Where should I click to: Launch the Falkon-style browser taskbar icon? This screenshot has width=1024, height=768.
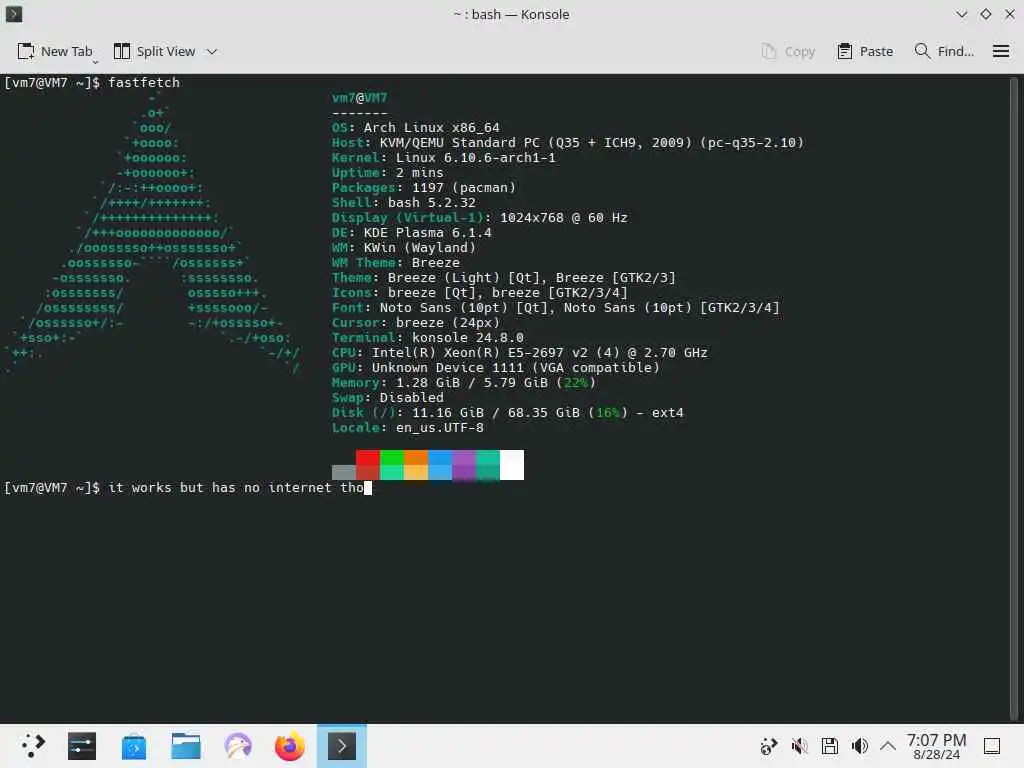coord(238,746)
